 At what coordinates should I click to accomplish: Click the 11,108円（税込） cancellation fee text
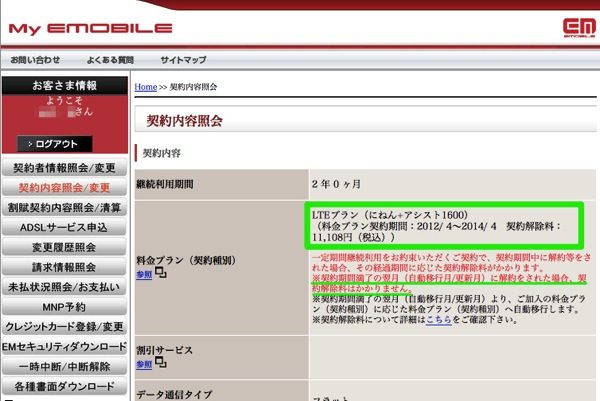[x=353, y=238]
